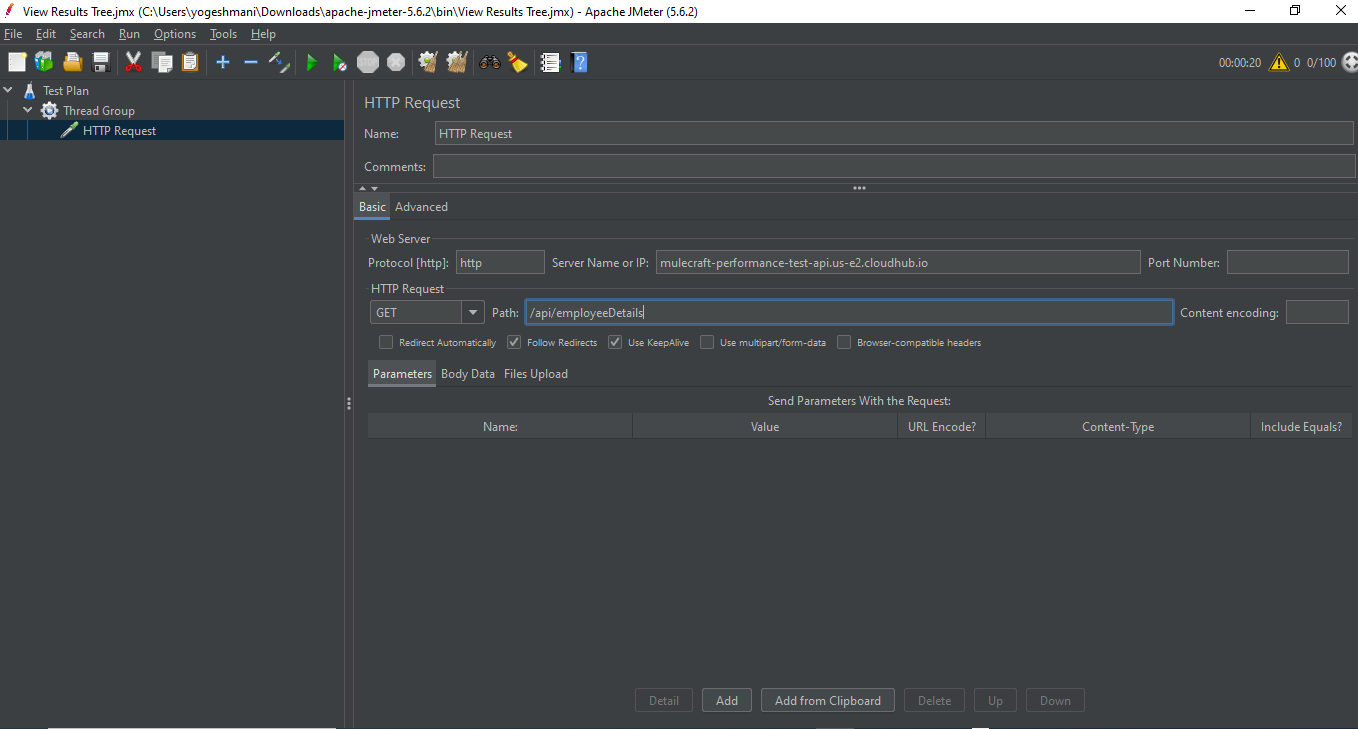Click Start no pauses toolbar icon

coord(339,62)
